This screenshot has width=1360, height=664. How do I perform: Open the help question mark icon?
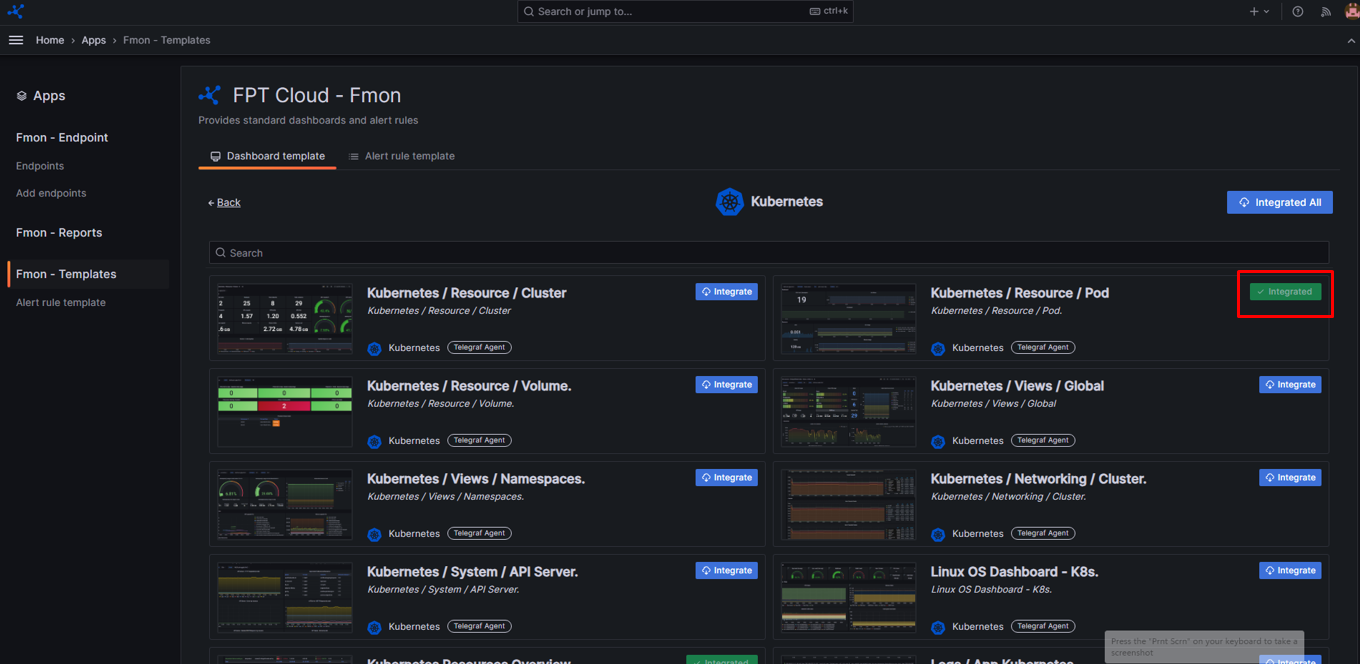[1298, 12]
